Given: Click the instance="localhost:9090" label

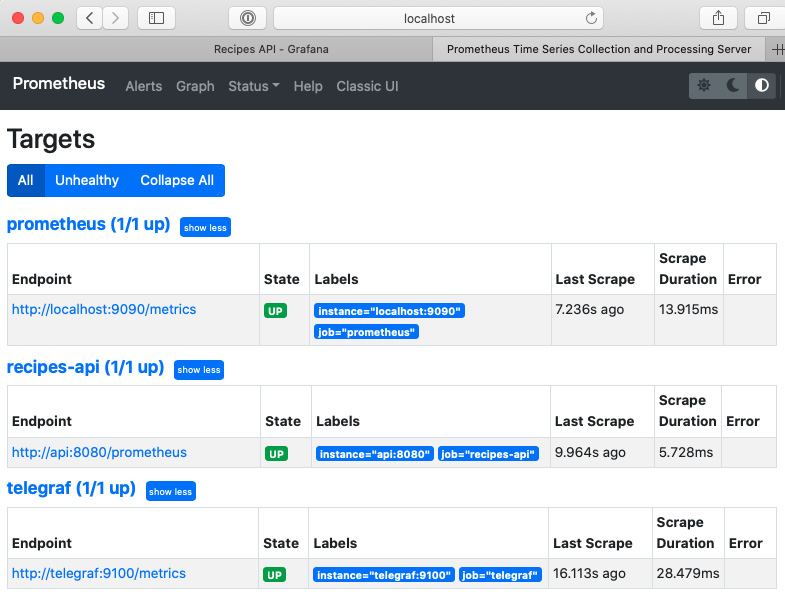Looking at the screenshot, I should pos(389,311).
